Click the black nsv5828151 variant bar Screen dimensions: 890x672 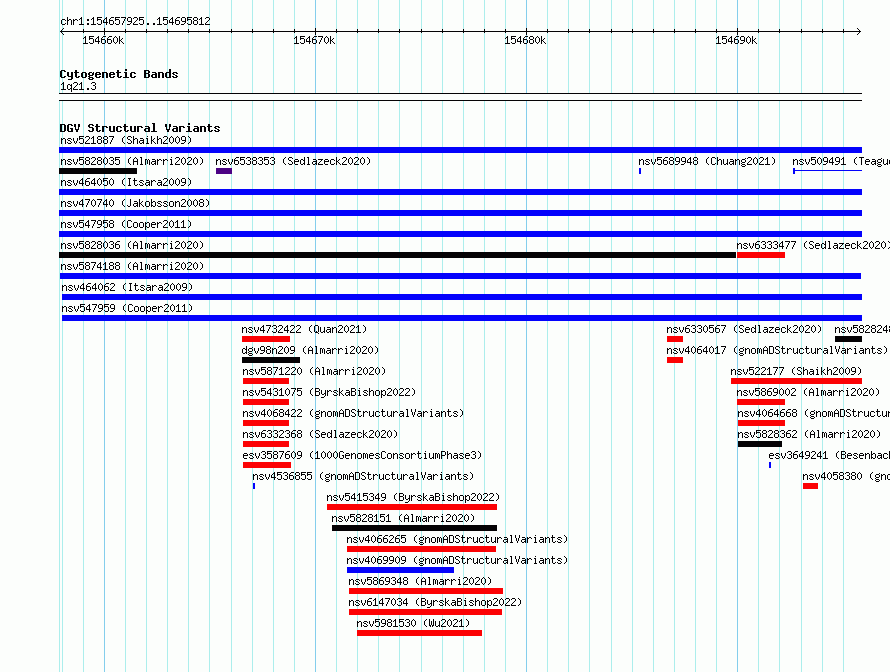[x=414, y=528]
